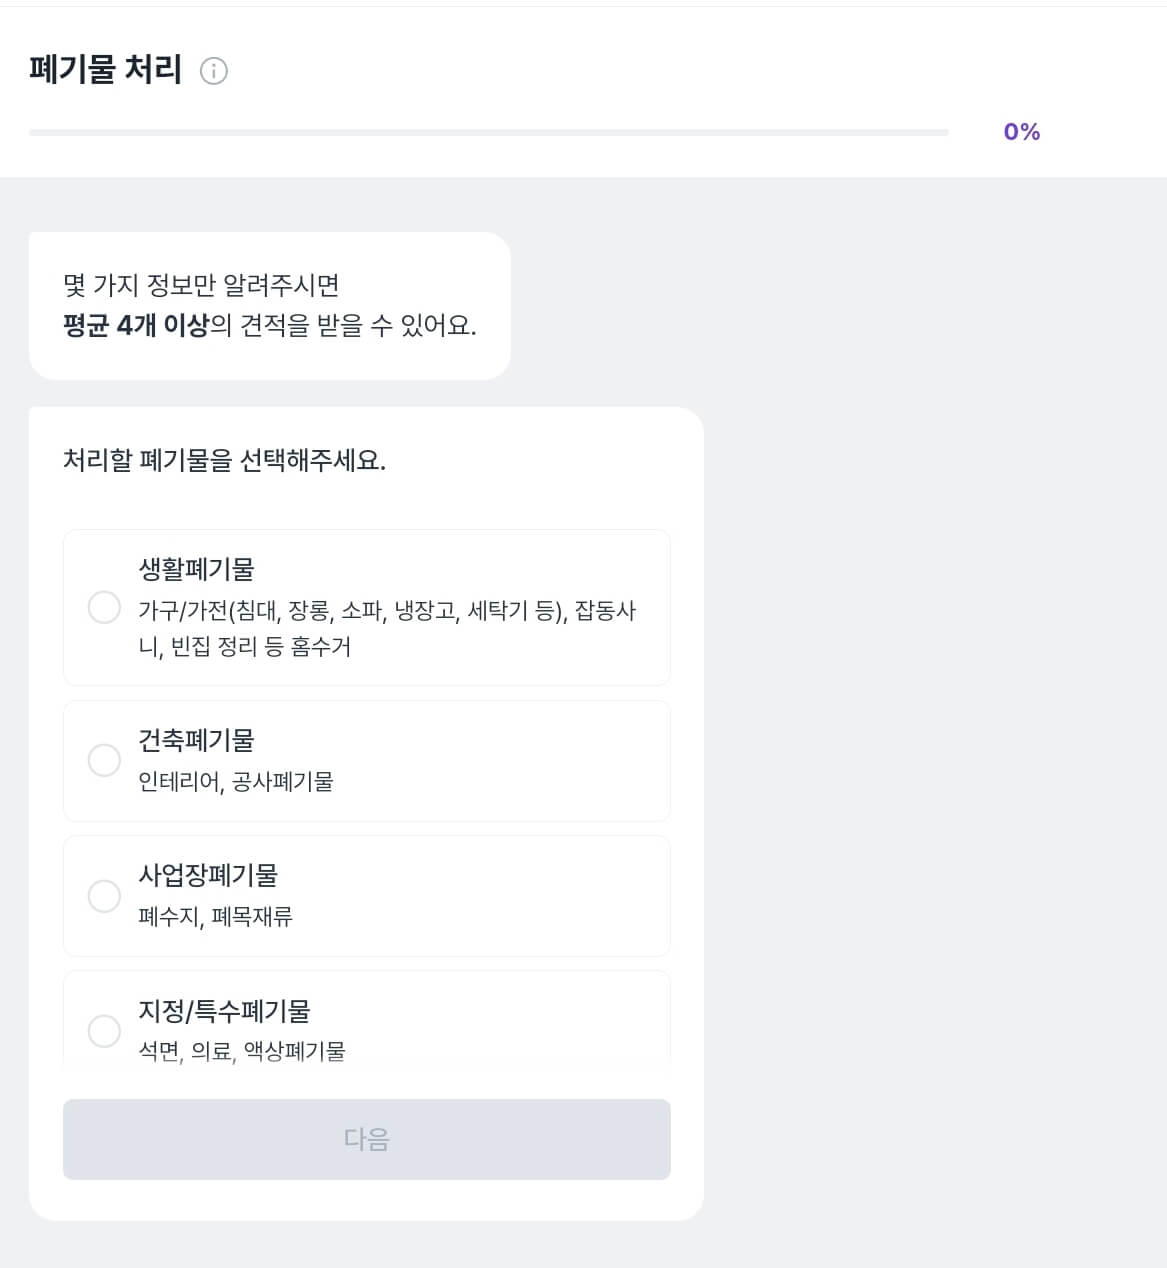
Task: Select the 지정/특수폐기물 radio button
Action: click(104, 1030)
